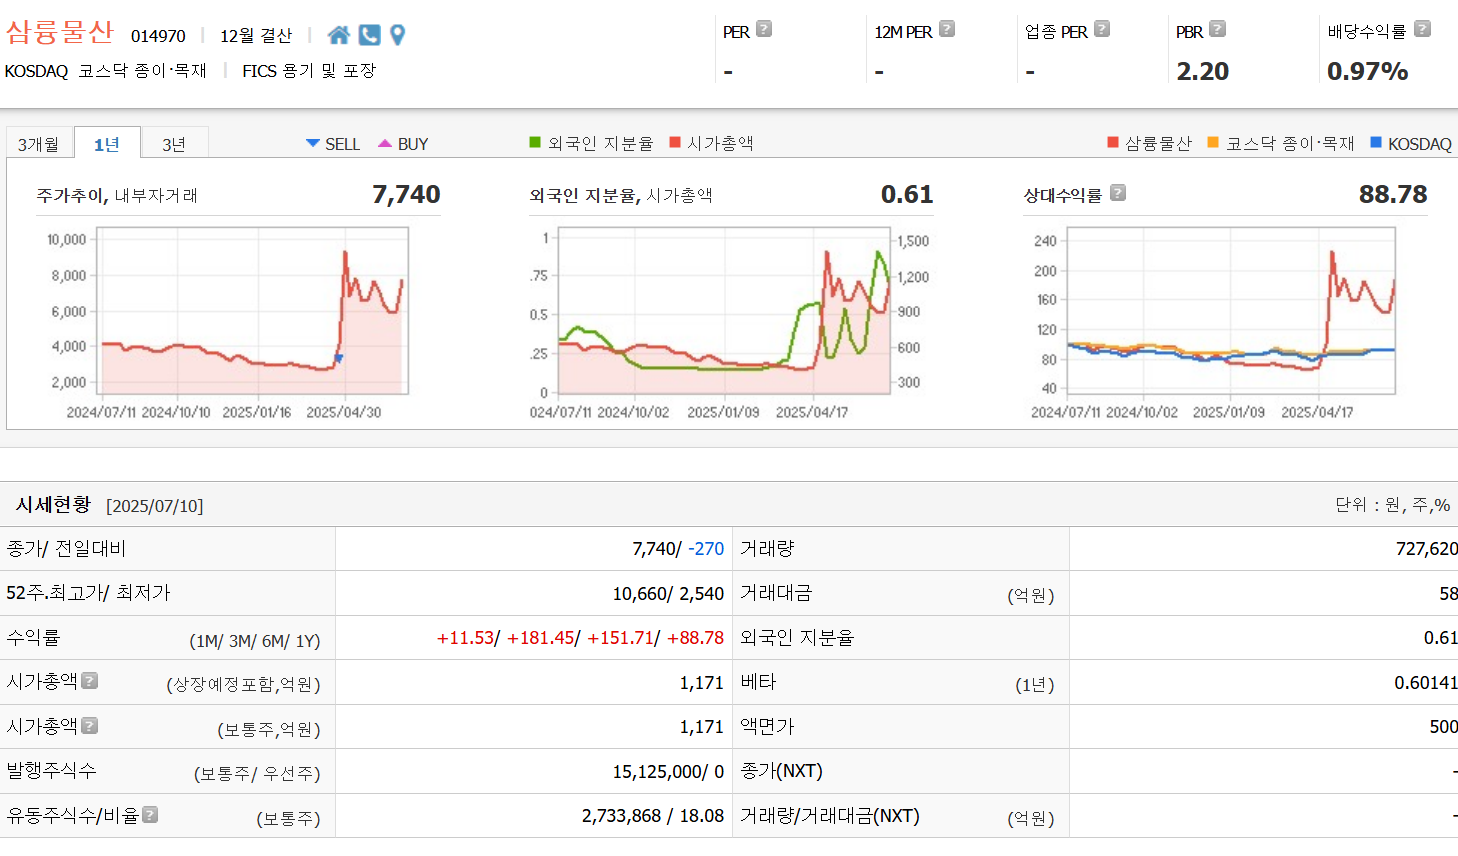The width and height of the screenshot is (1458, 856).
Task: Click the 삼륭물산 company name heading
Action: (x=60, y=32)
